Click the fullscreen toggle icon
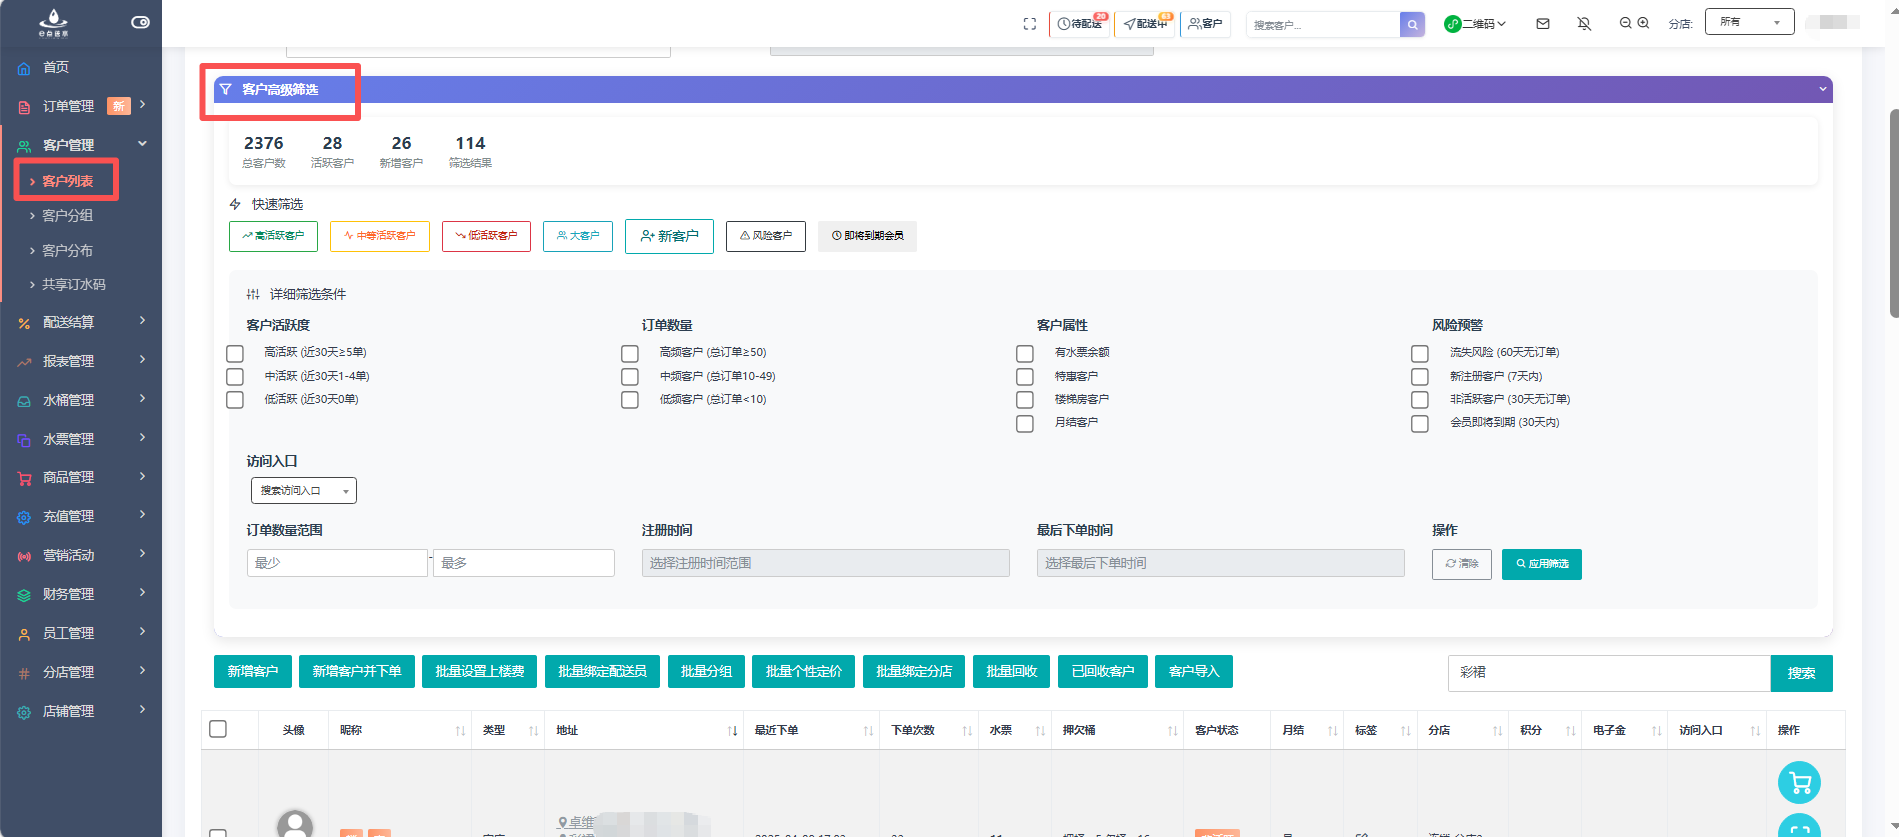The width and height of the screenshot is (1899, 837). tap(1029, 24)
